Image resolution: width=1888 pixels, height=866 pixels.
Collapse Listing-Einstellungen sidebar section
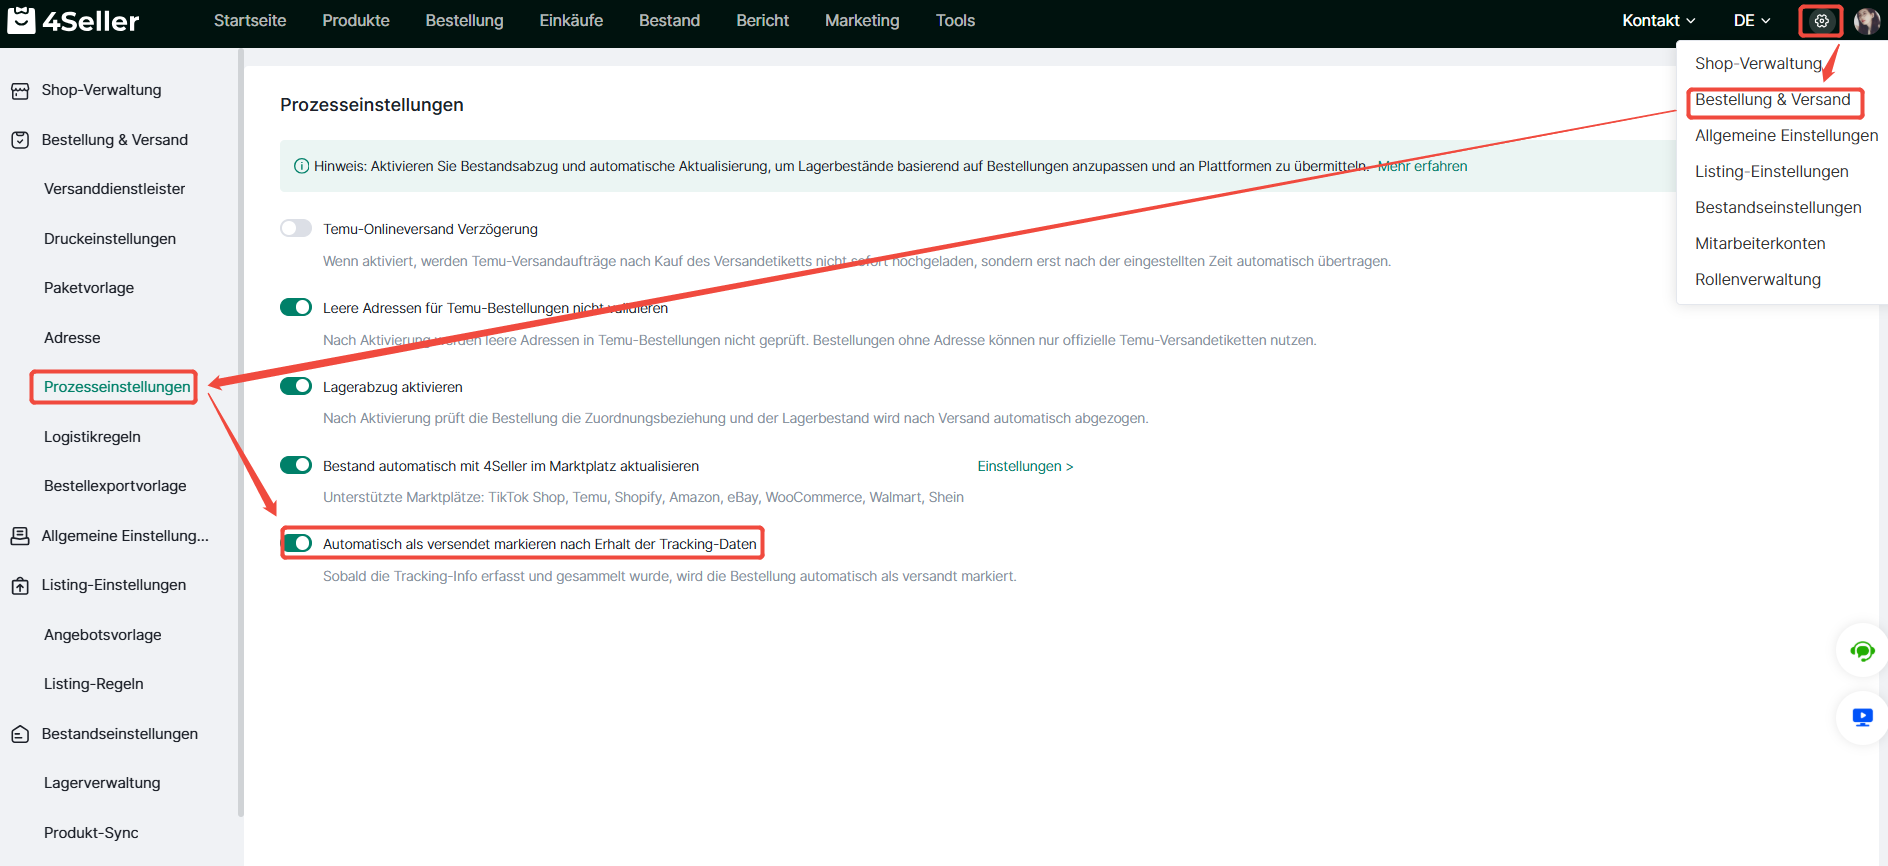click(x=113, y=585)
